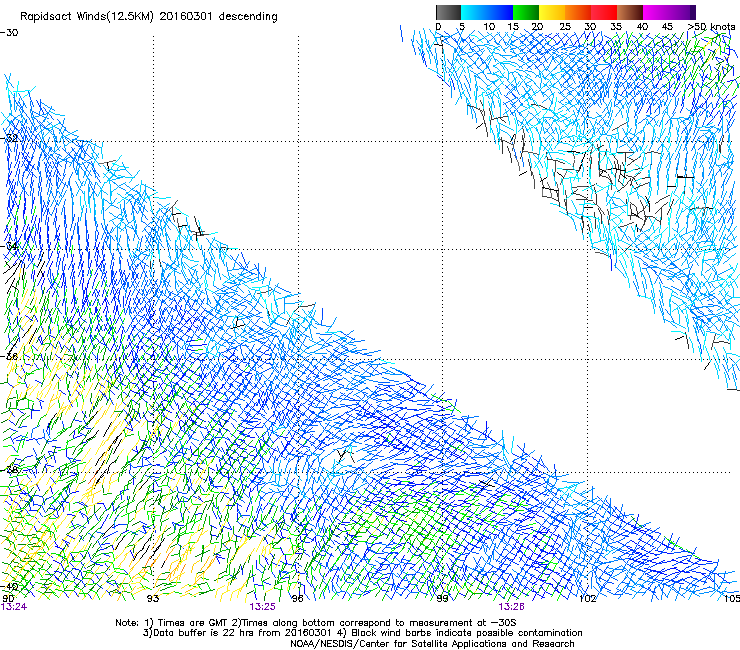Click the 'Data buffer is 22 hrs' note line
The width and height of the screenshot is (740, 650).
point(362,633)
